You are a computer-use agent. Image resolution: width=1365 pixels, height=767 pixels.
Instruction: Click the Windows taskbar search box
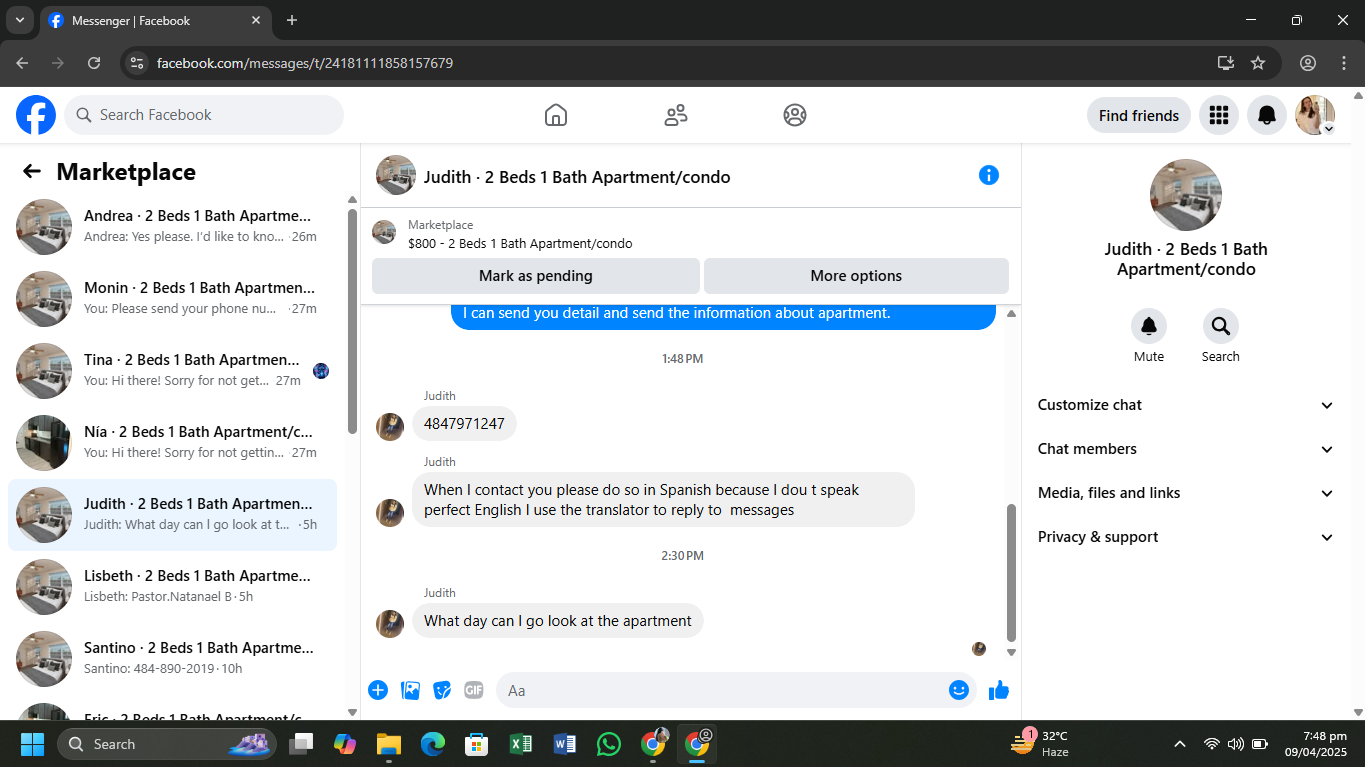pos(167,744)
